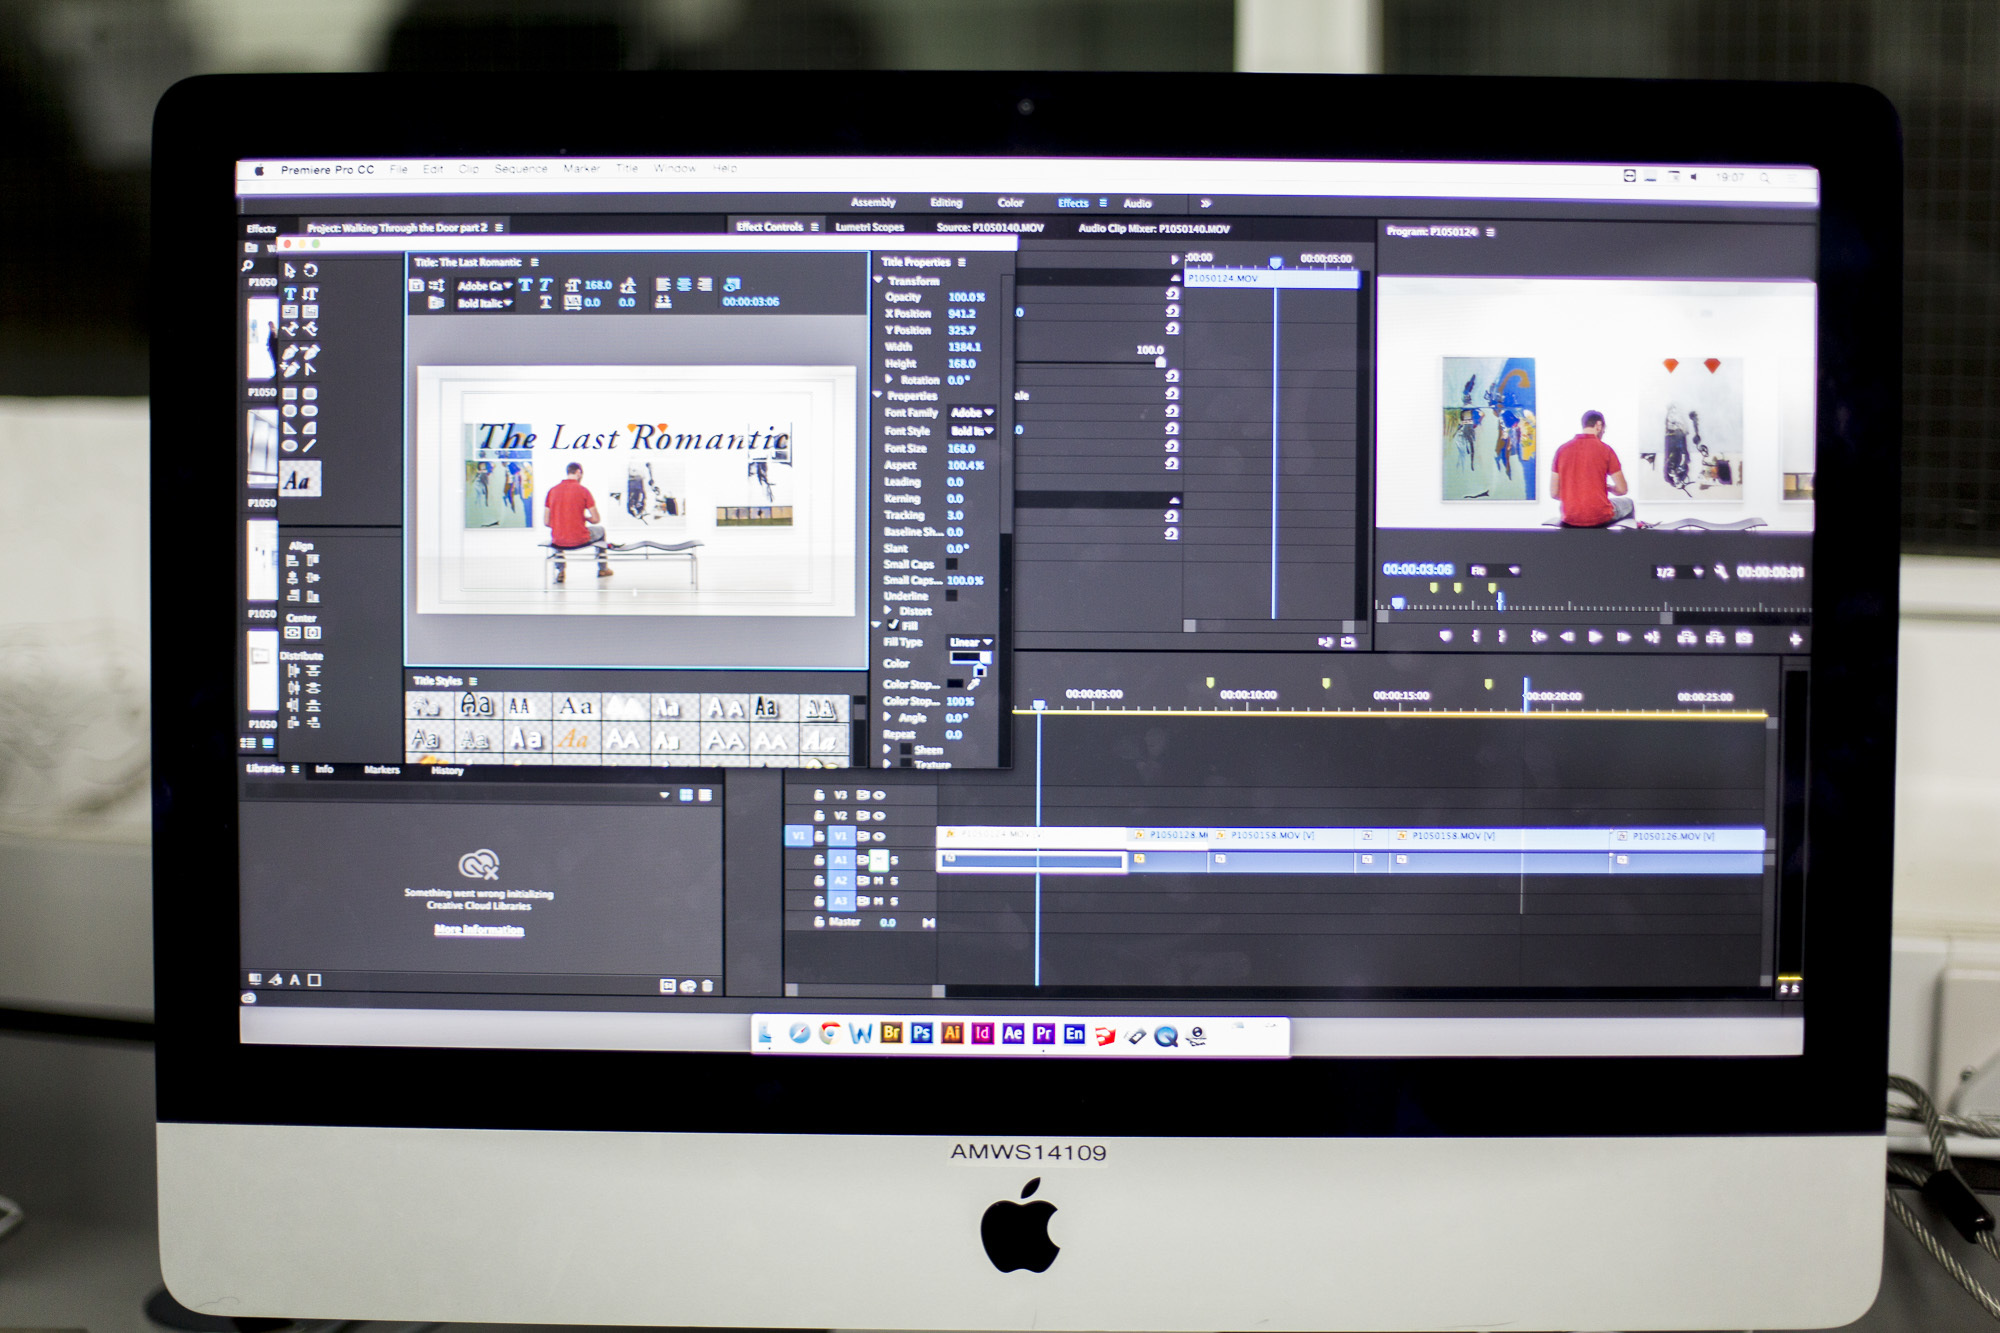Image resolution: width=2000 pixels, height=1333 pixels.
Task: Expand the Distort section
Action: (888, 610)
